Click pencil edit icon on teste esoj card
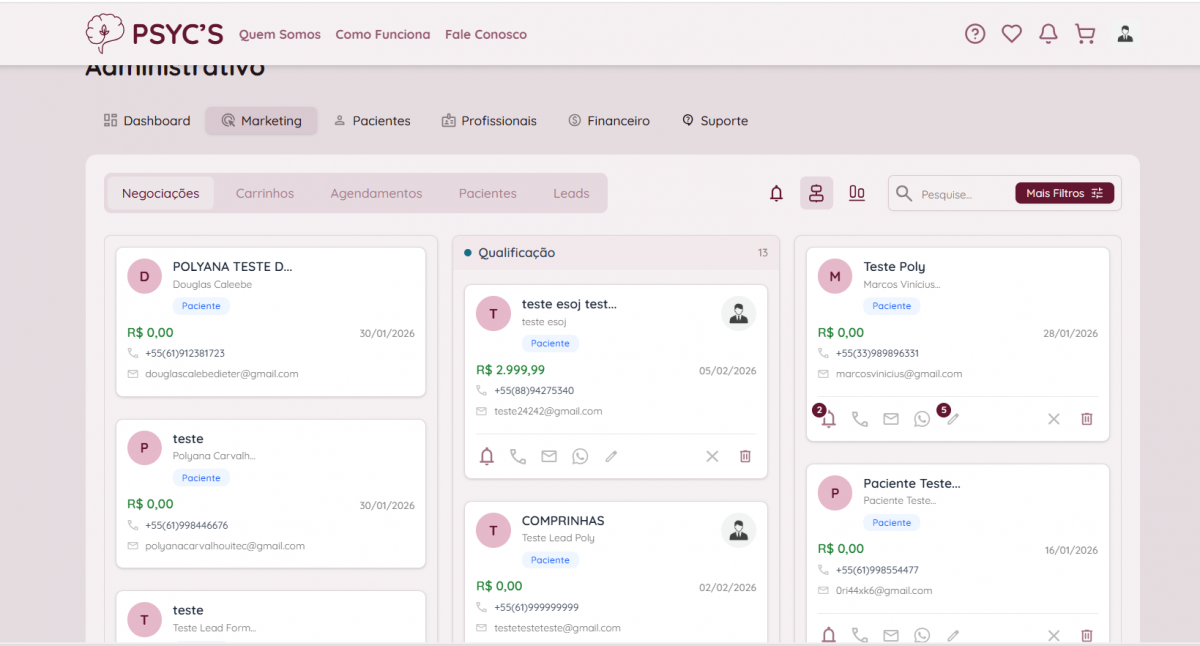This screenshot has width=1200, height=646. coord(611,456)
